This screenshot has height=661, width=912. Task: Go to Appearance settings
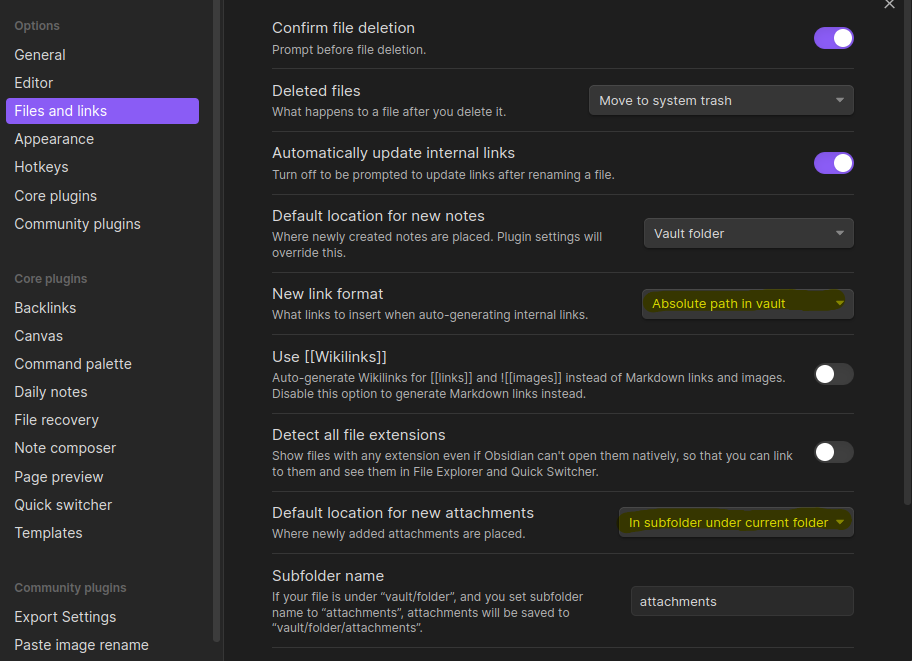[54, 139]
